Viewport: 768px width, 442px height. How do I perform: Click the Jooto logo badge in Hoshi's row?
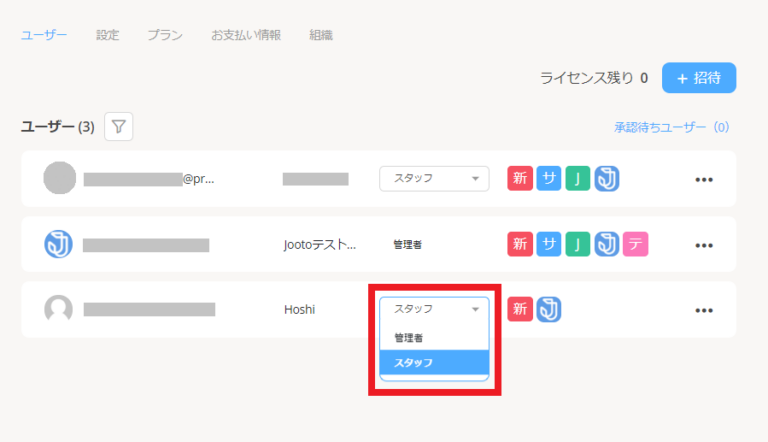[548, 309]
